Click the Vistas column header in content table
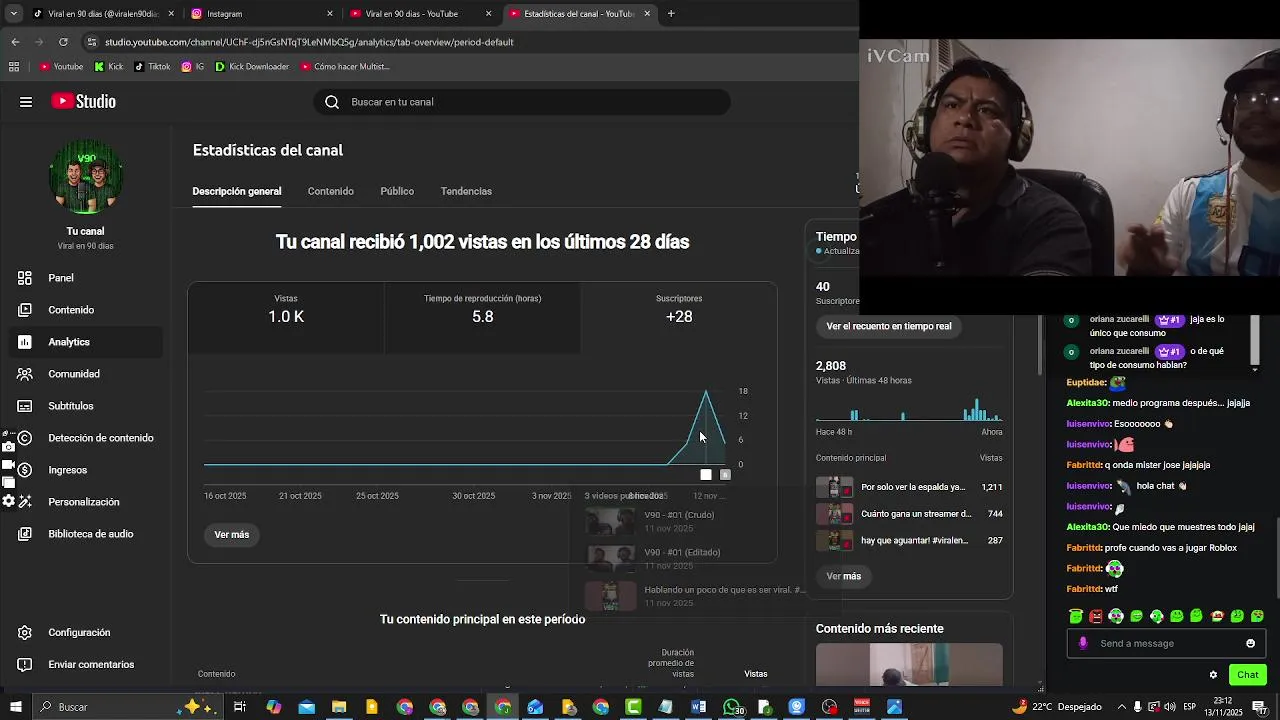This screenshot has width=1280, height=720. click(756, 674)
